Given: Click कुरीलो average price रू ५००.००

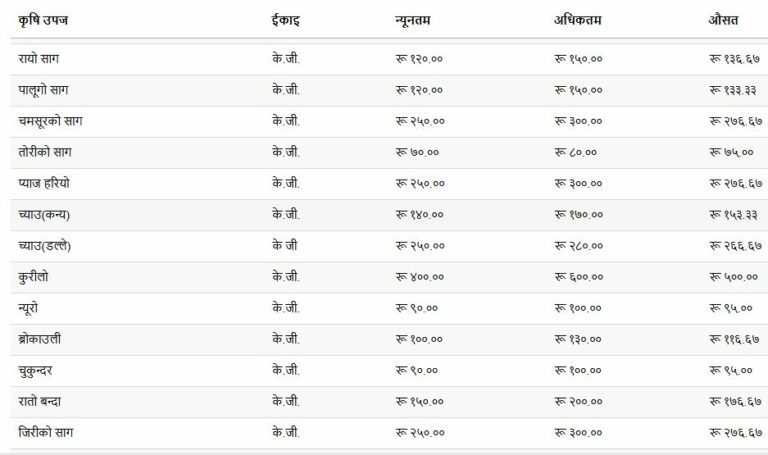Looking at the screenshot, I should (733, 277).
